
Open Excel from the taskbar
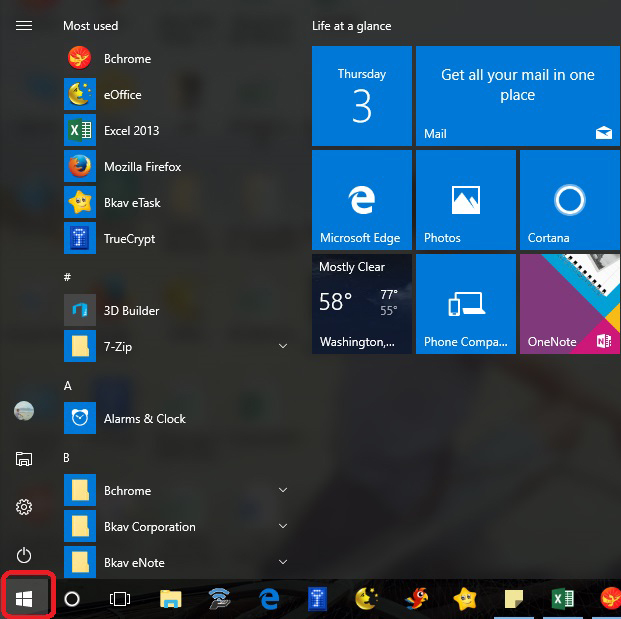point(563,598)
